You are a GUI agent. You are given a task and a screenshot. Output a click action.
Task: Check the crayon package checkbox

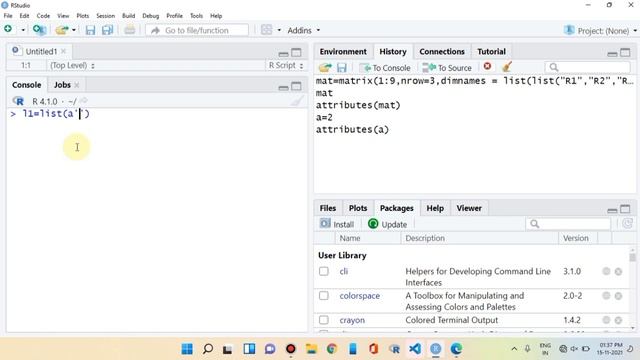point(324,320)
